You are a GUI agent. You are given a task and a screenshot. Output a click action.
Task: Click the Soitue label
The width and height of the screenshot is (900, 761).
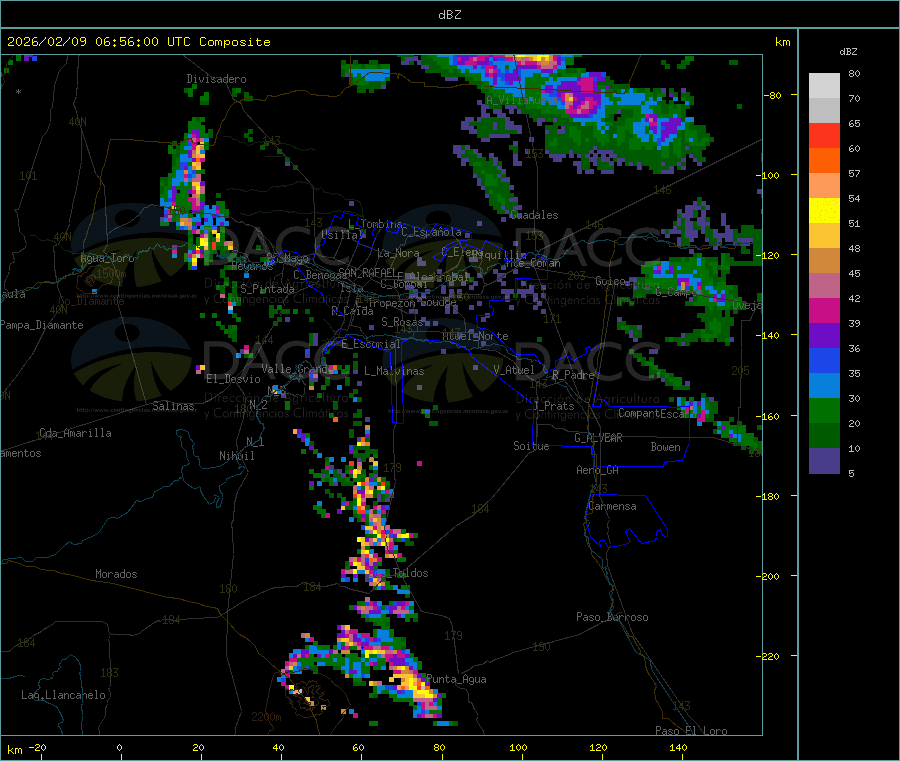pyautogui.click(x=531, y=446)
